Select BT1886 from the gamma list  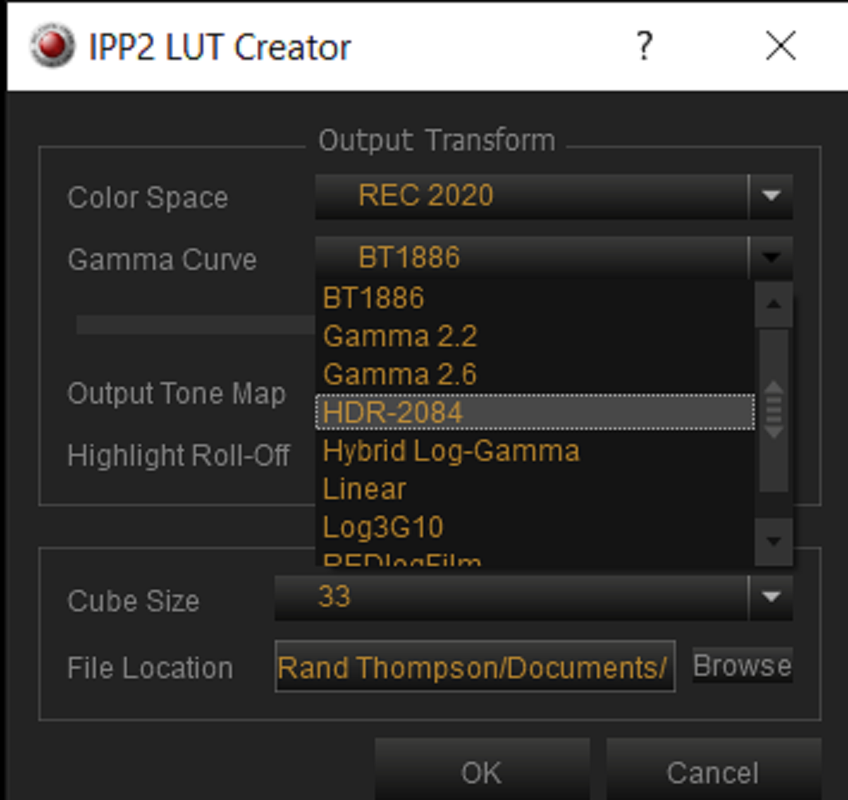[x=534, y=298]
